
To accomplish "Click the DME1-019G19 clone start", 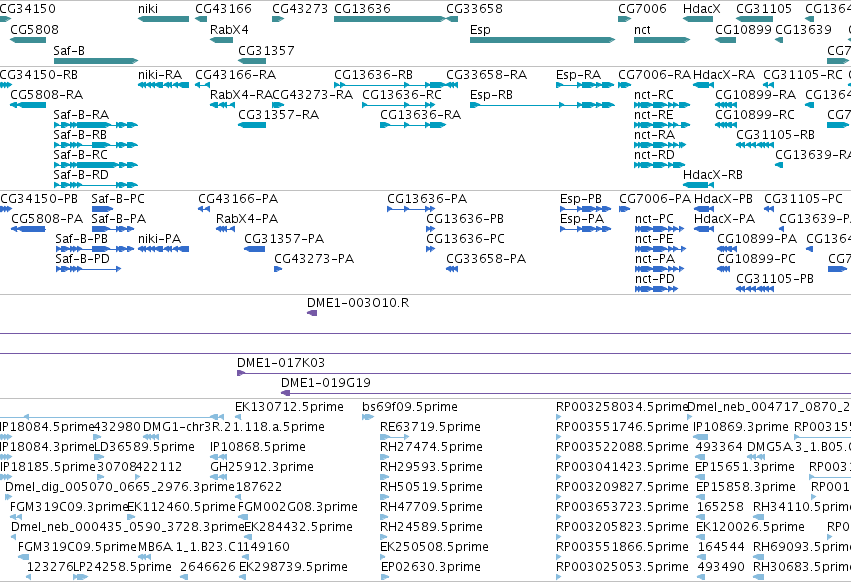I will coord(285,393).
